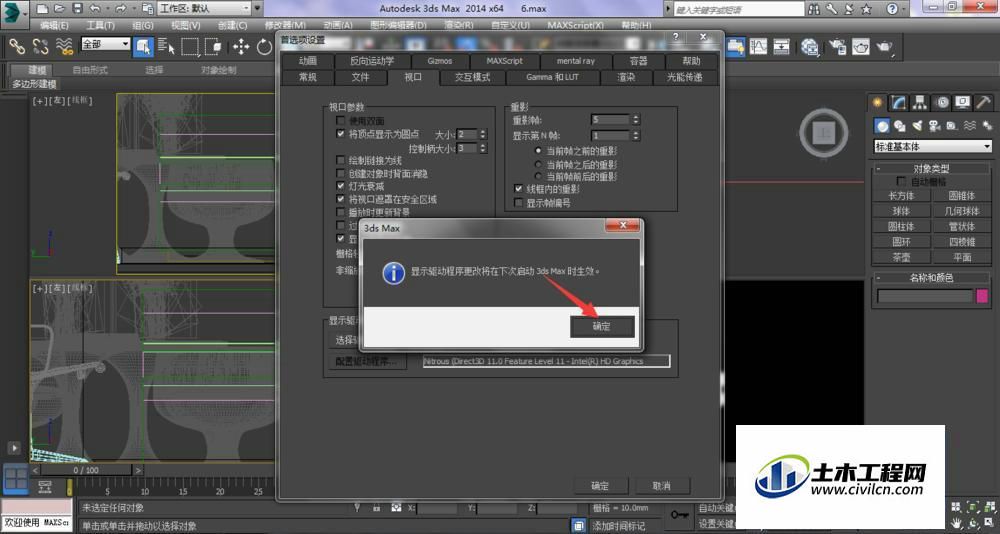Click the binoculars search icon
Screen dimensions: 1000x534
point(814,9)
